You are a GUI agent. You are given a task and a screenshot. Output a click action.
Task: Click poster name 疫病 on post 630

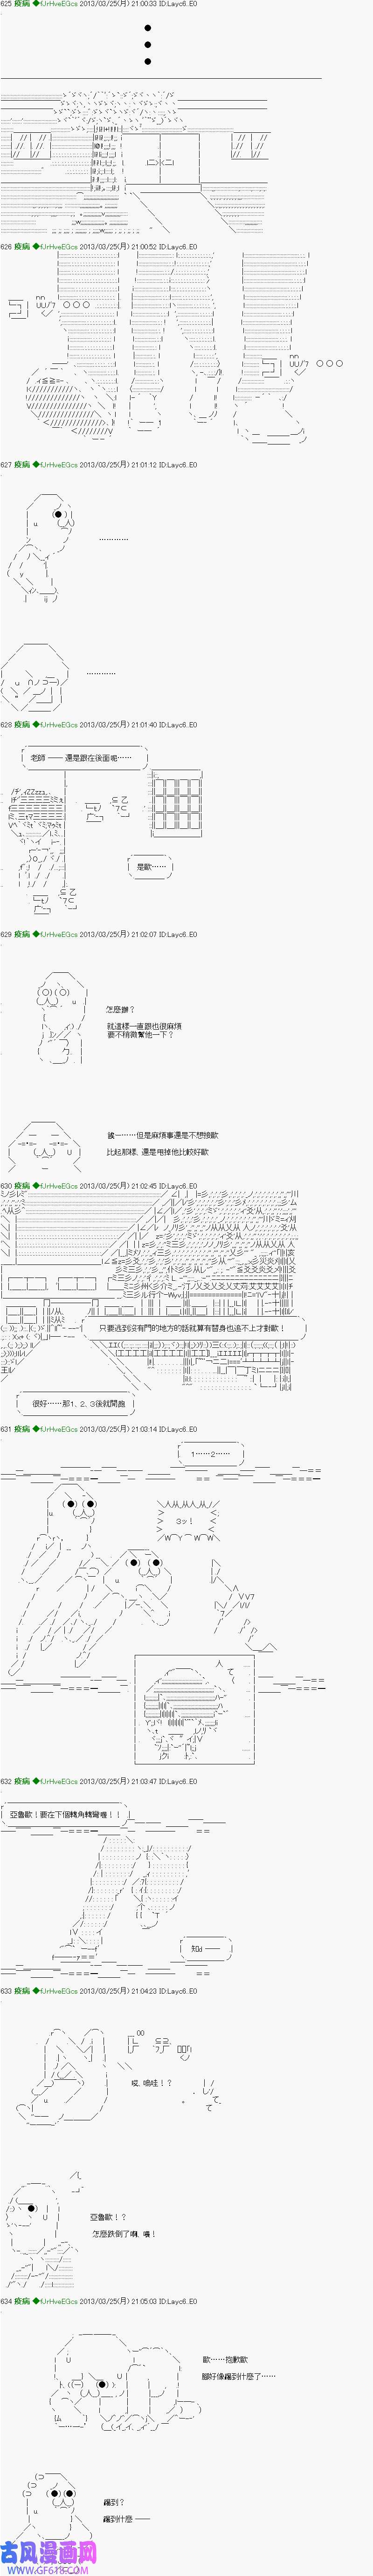(x=22, y=1186)
